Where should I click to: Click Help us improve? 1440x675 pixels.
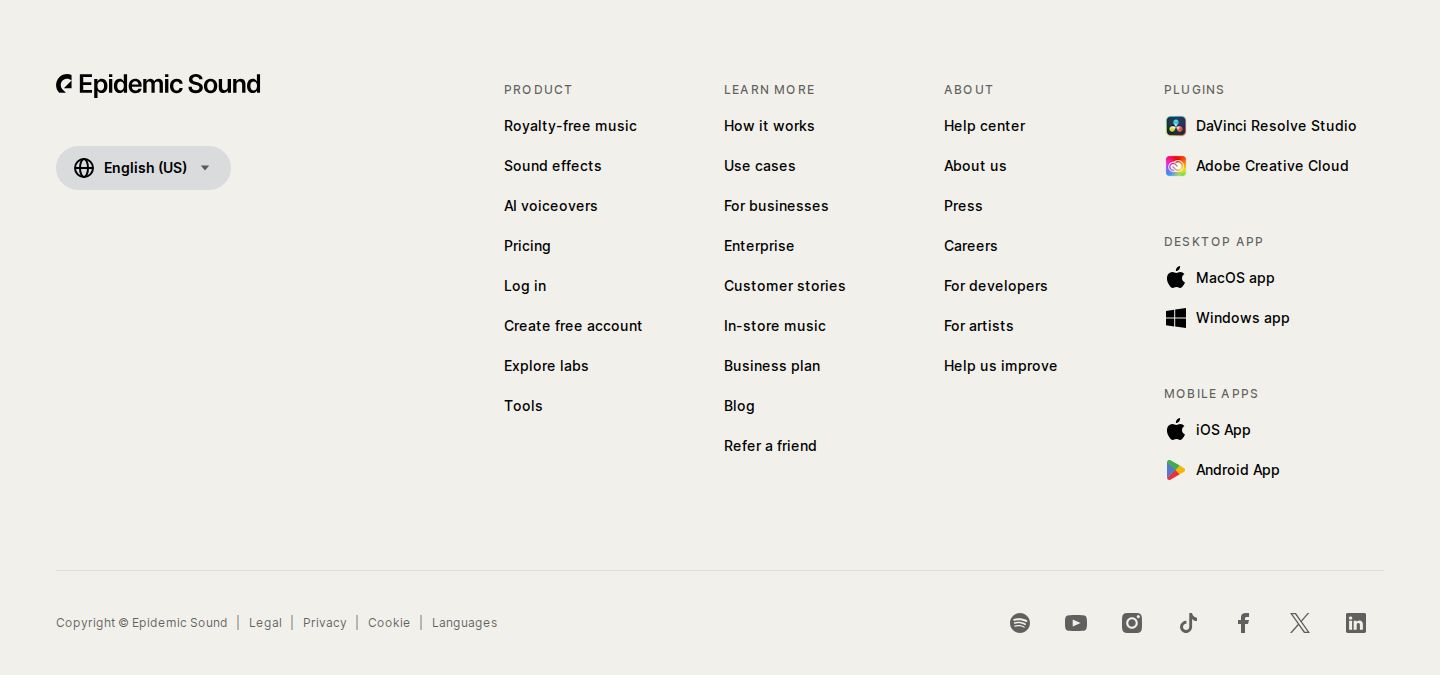[1001, 366]
